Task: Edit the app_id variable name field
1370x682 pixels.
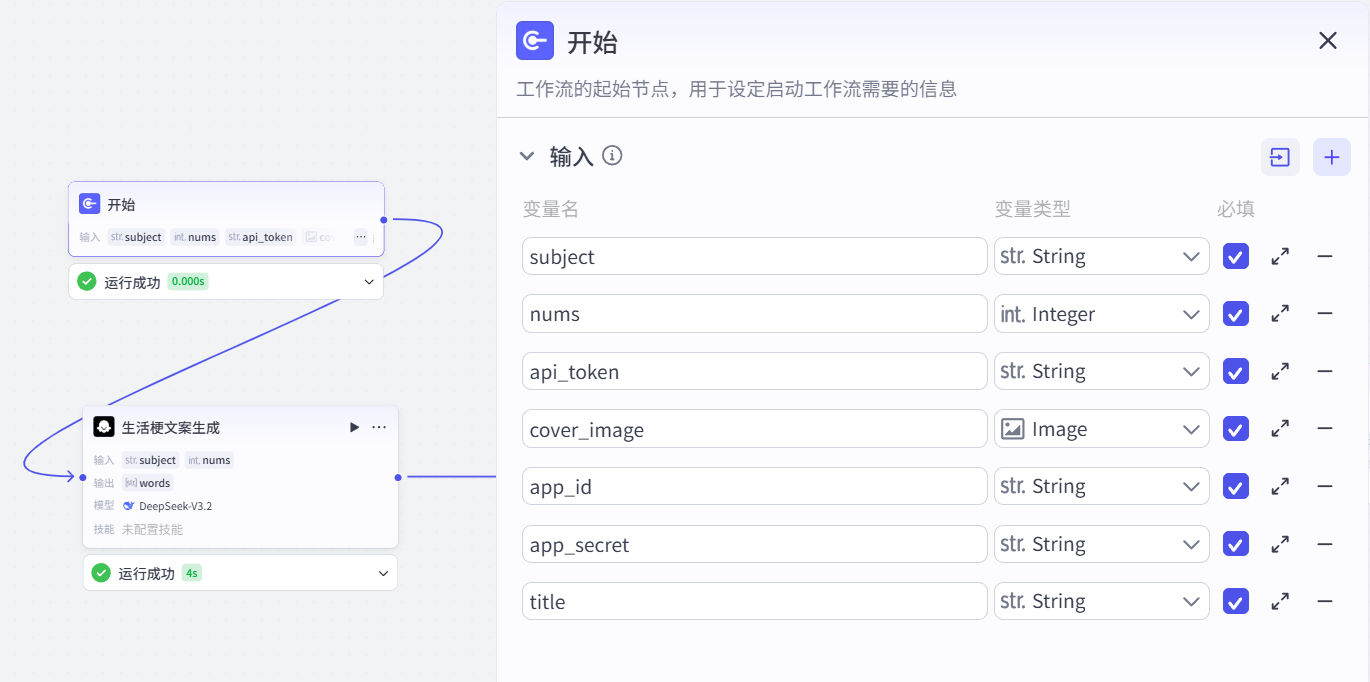Action: [x=755, y=486]
